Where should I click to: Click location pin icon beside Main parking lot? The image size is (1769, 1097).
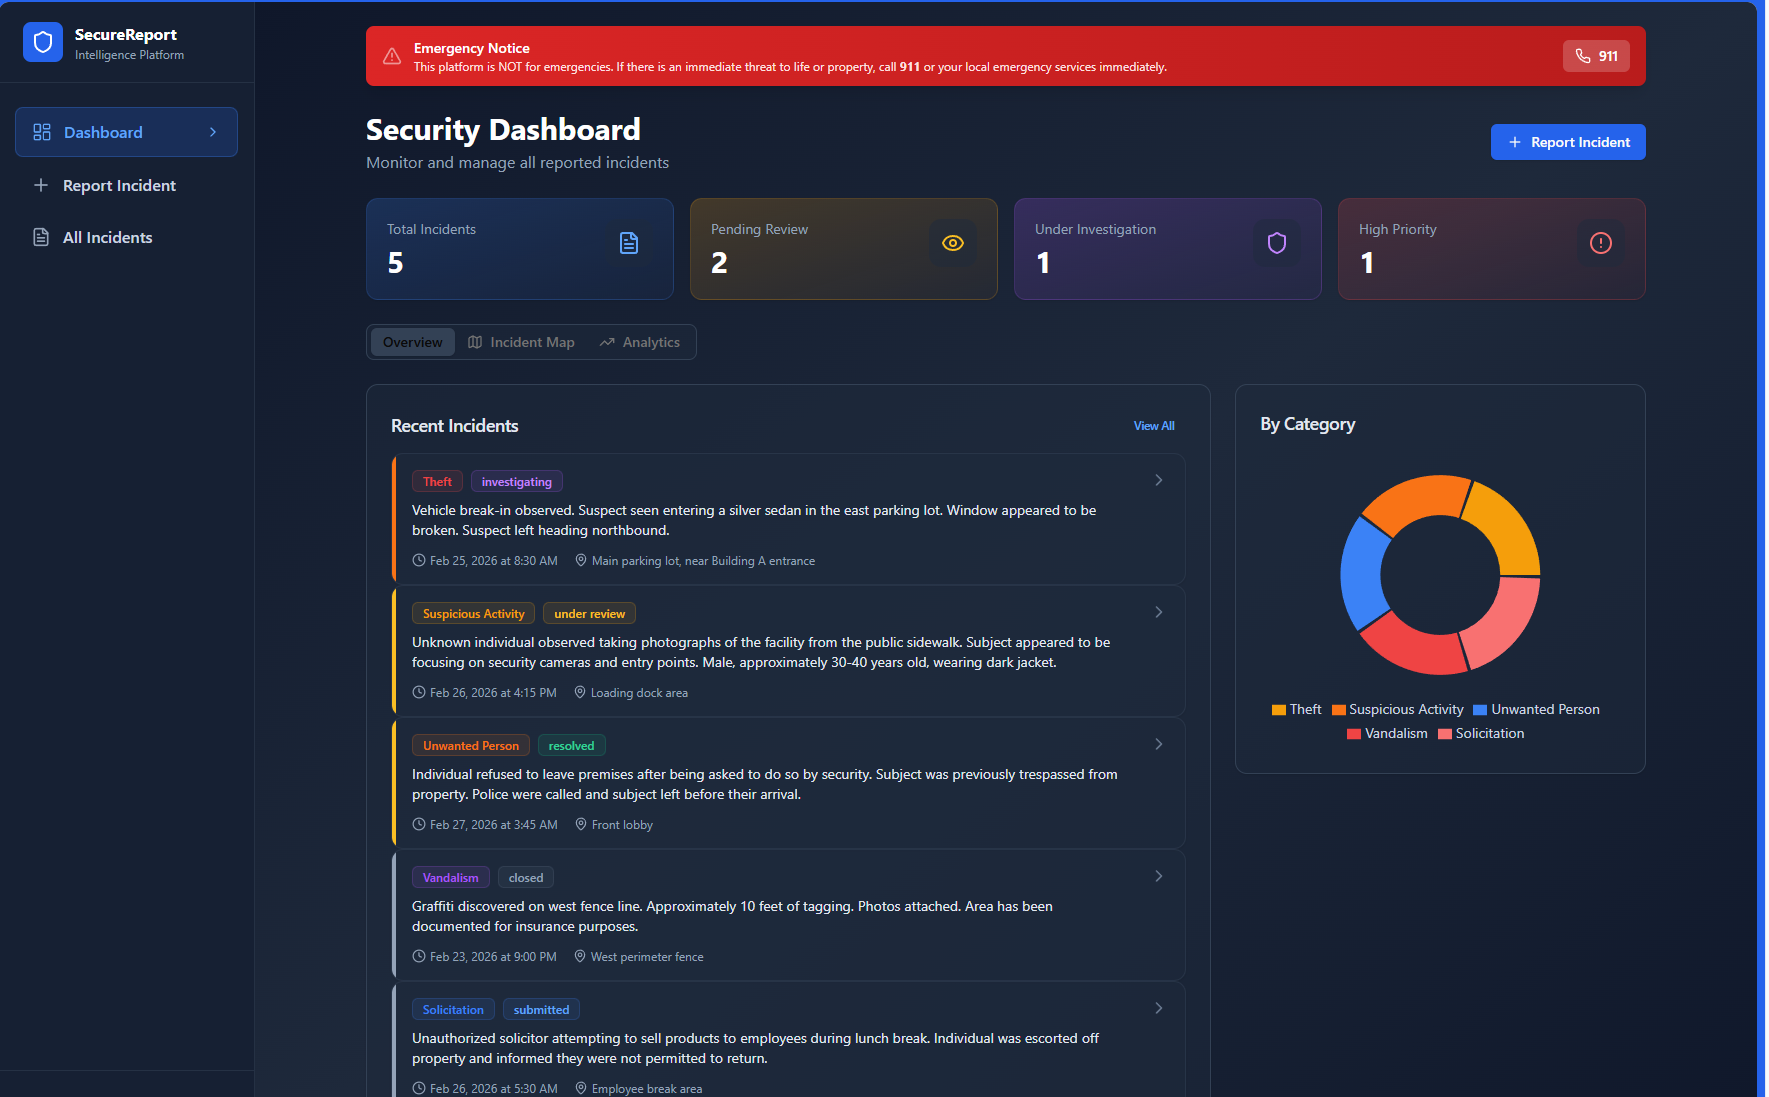(x=581, y=560)
